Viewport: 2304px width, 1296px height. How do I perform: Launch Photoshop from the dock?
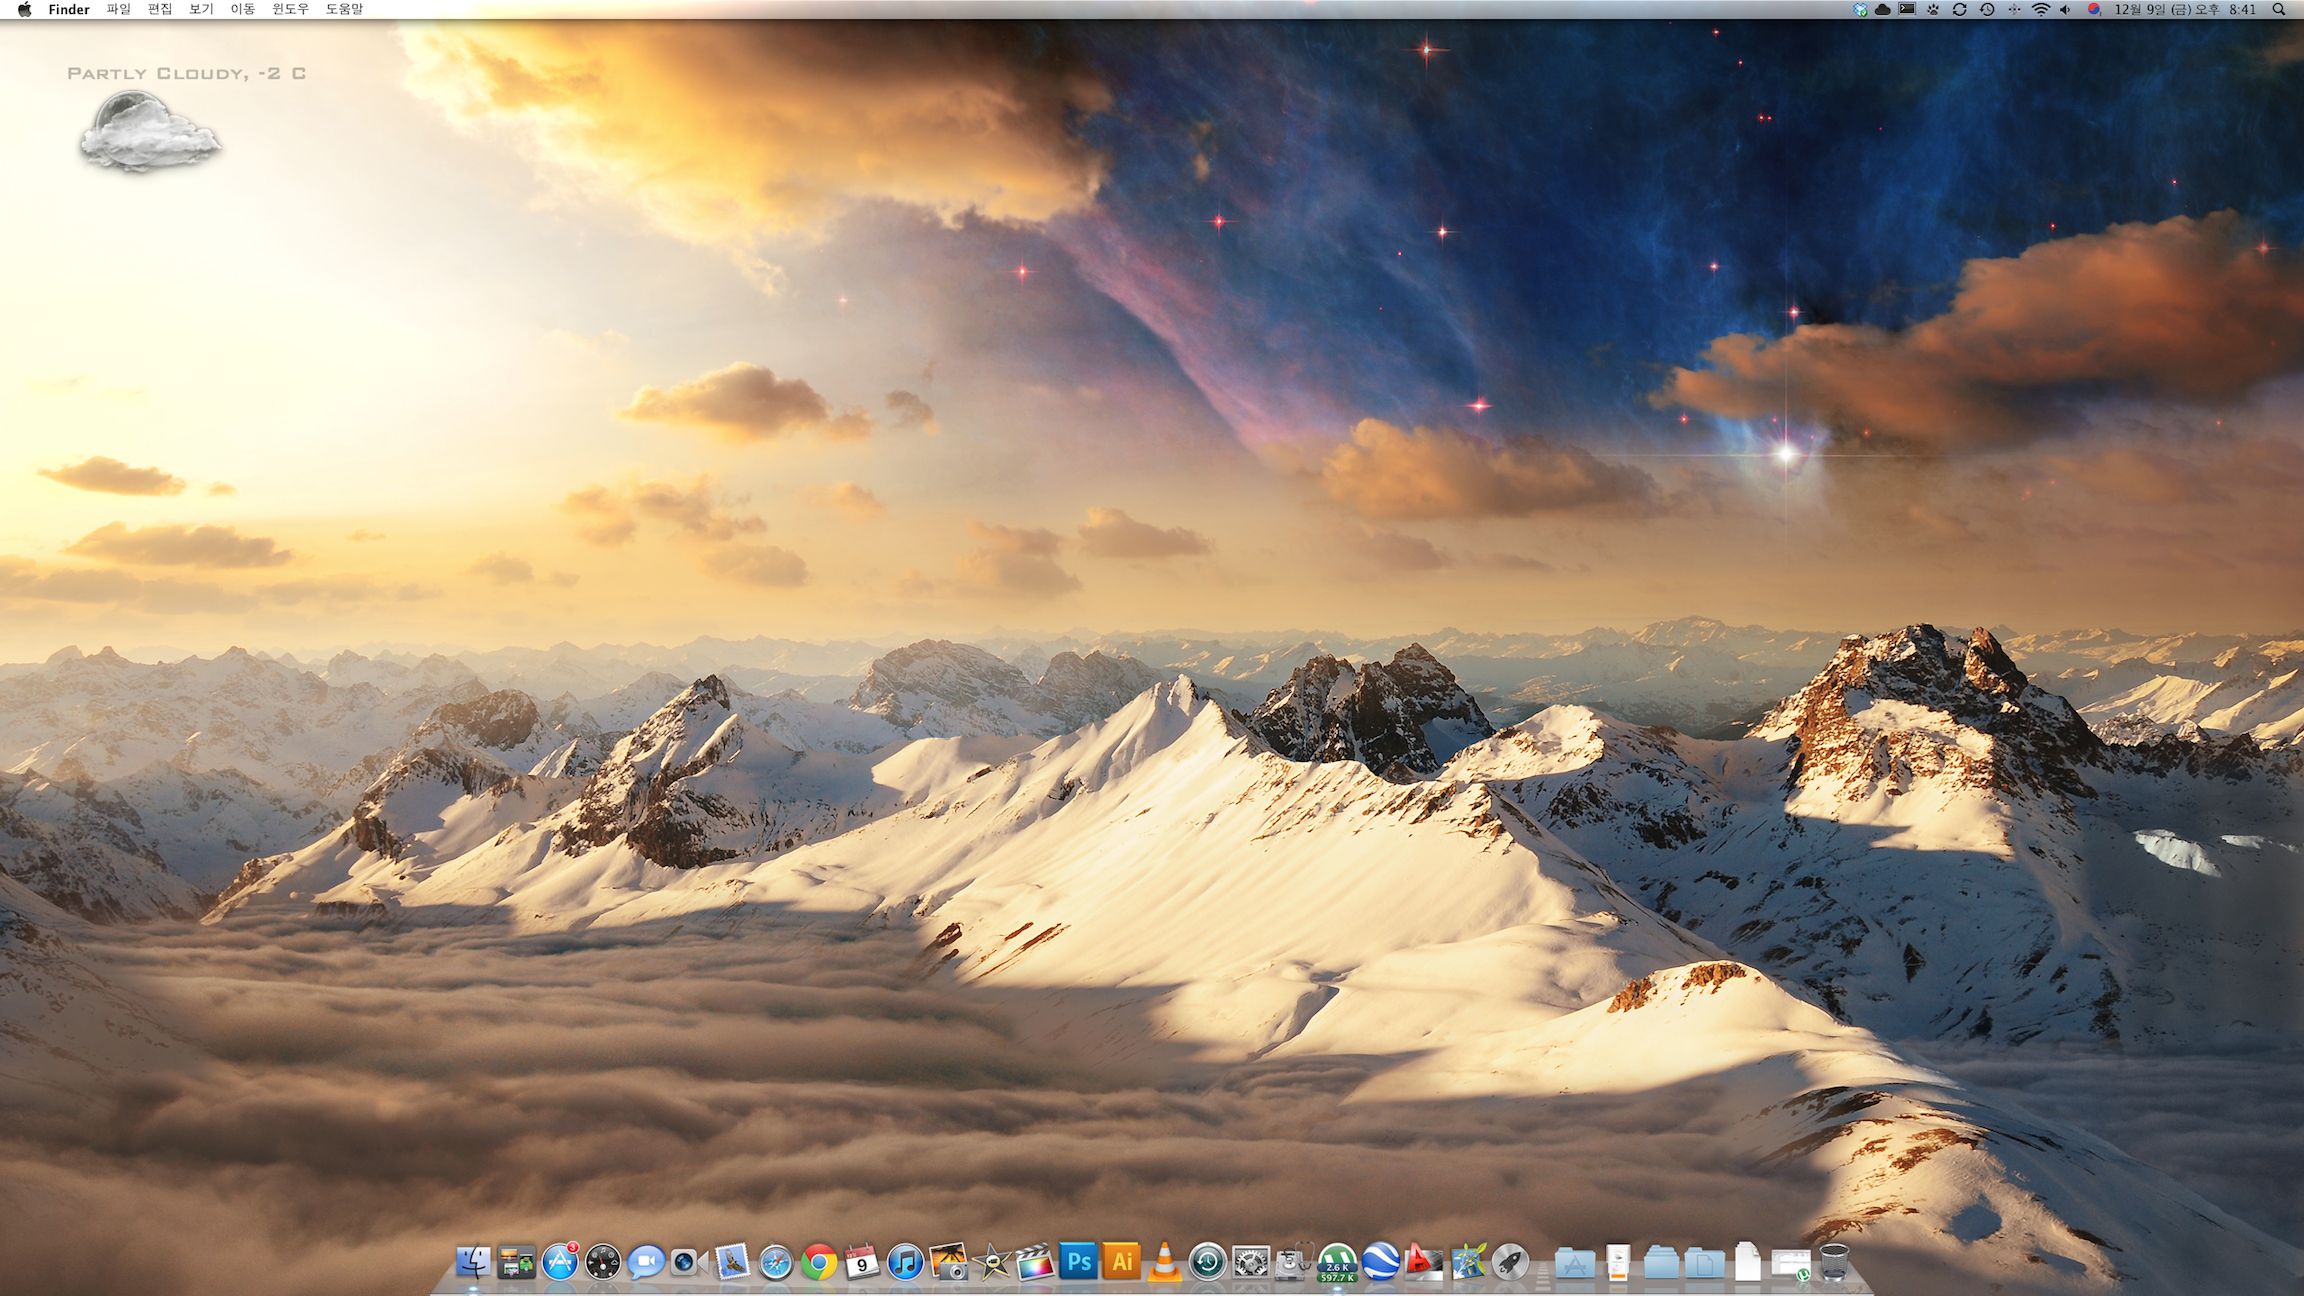click(1079, 1262)
